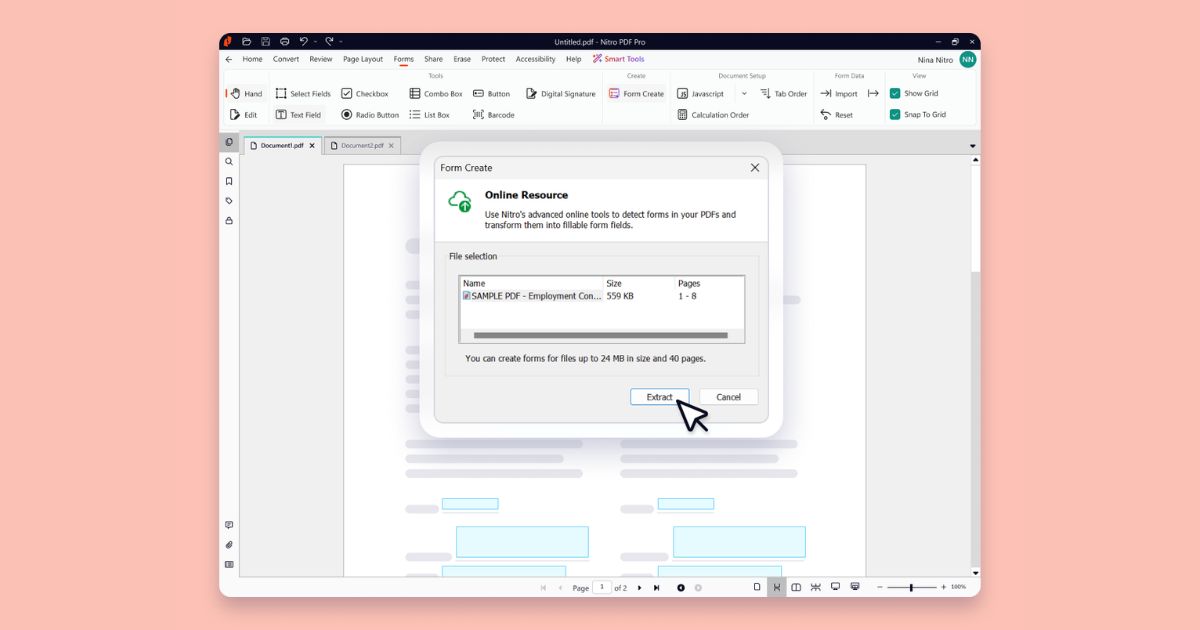Jump to the last page
Screen dimensions: 1200x630
coord(656,587)
